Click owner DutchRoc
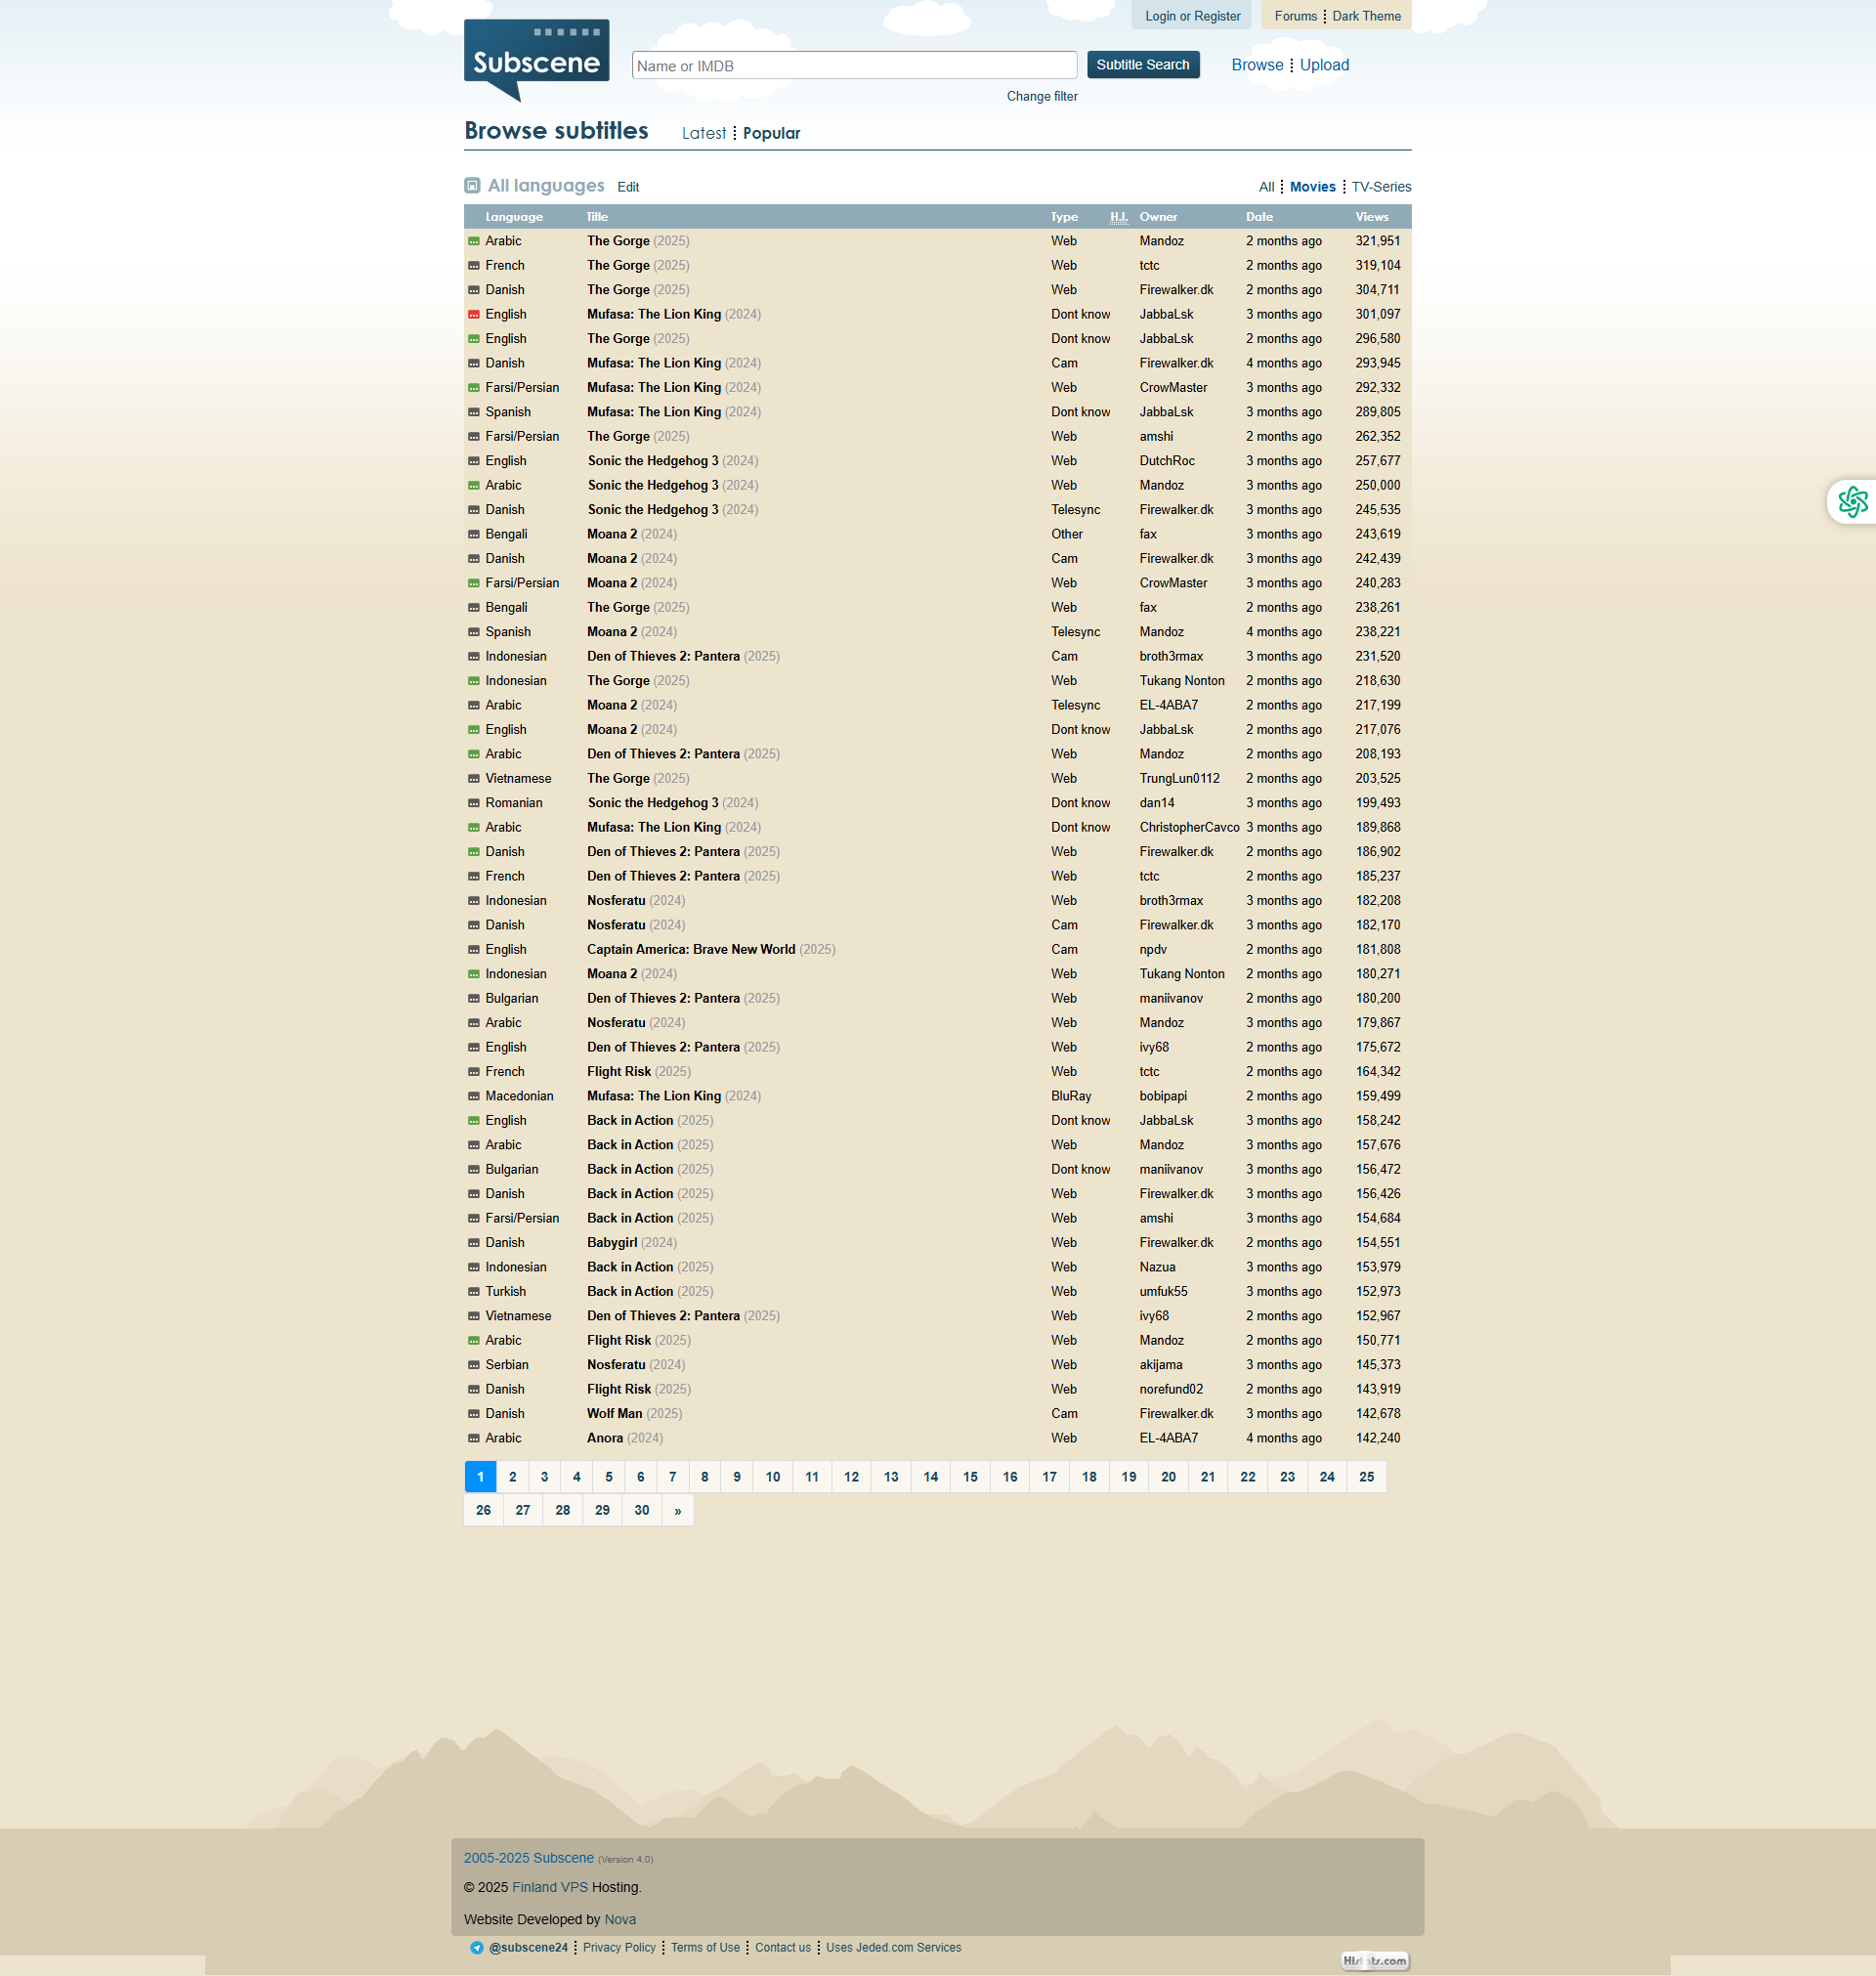This screenshot has height=1976, width=1876. 1167,461
